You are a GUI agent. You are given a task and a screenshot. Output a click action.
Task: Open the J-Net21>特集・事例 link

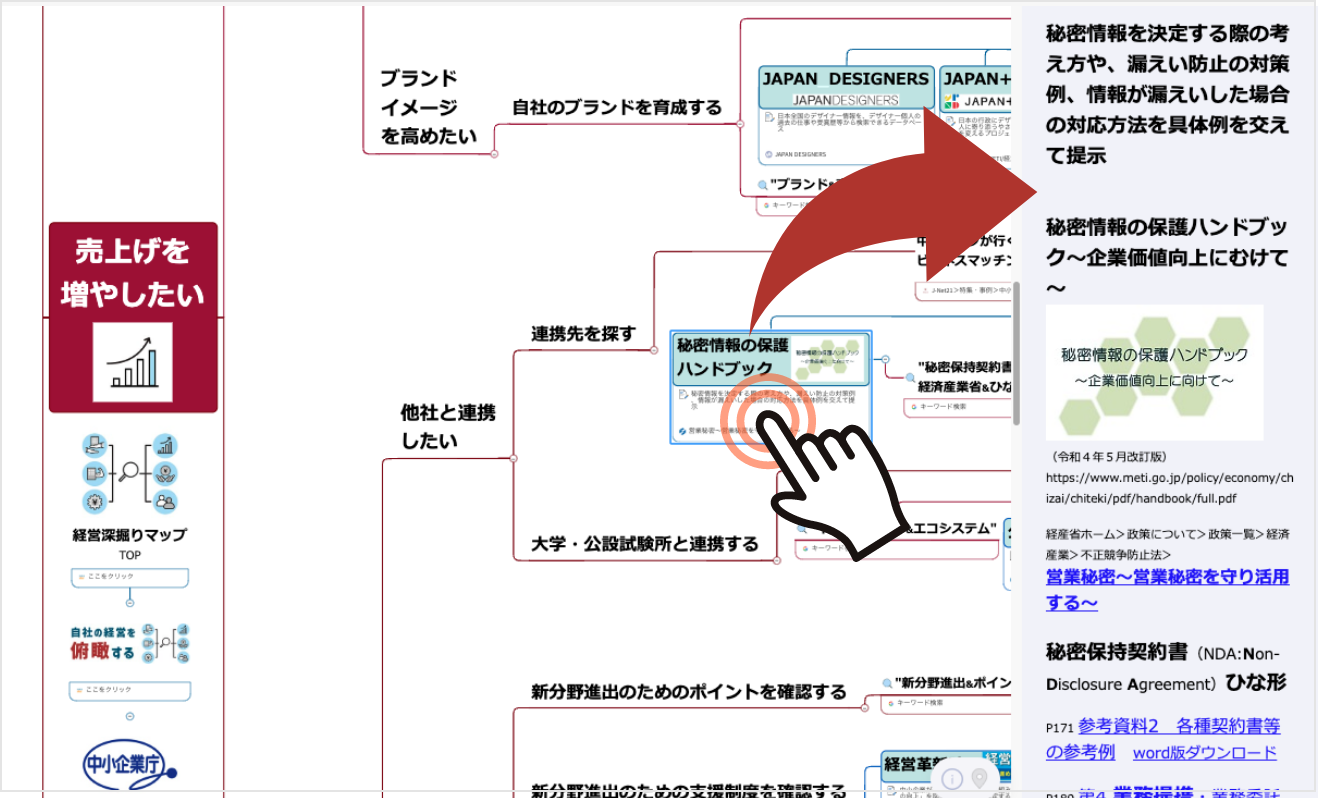963,291
